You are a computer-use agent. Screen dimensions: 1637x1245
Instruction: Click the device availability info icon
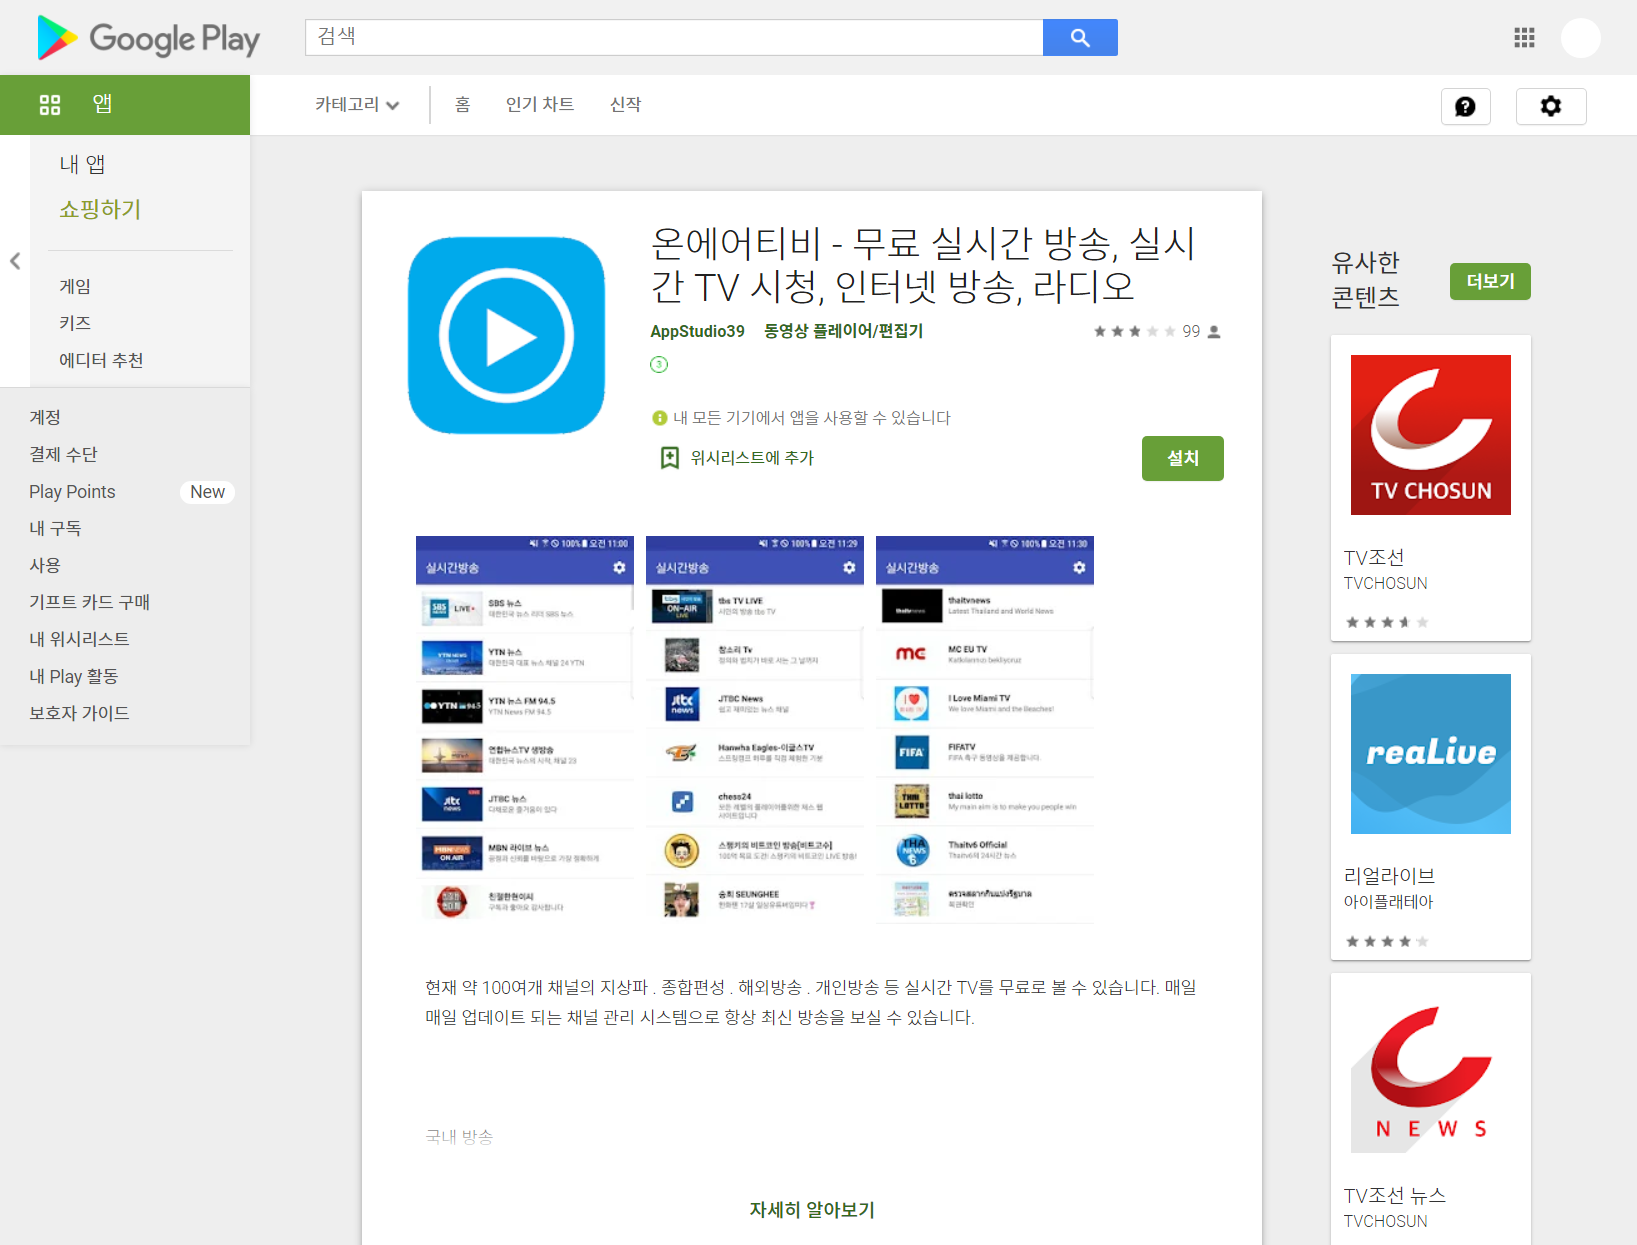[x=659, y=418]
